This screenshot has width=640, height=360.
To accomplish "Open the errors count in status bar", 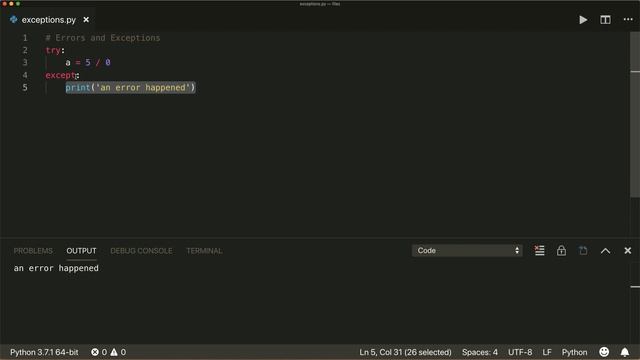I will pos(99,352).
